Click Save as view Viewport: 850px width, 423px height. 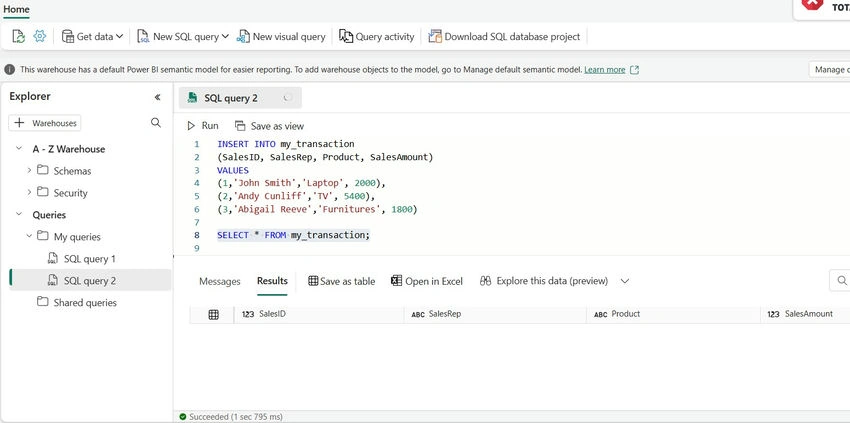pos(269,126)
